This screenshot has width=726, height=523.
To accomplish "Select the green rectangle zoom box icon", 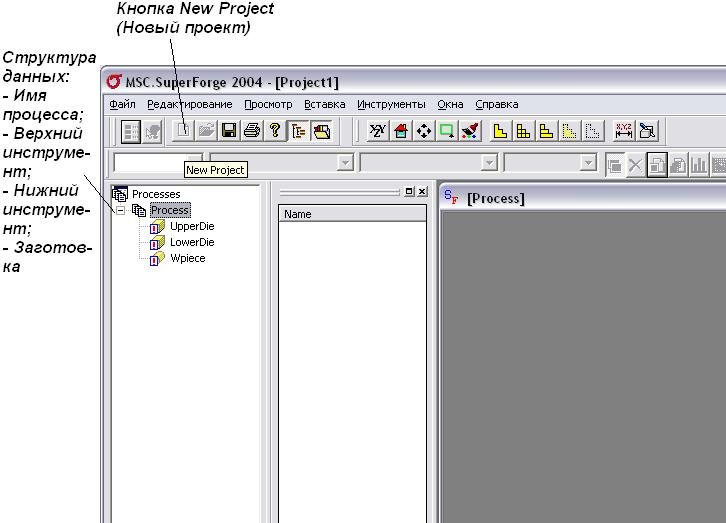I will pos(447,131).
